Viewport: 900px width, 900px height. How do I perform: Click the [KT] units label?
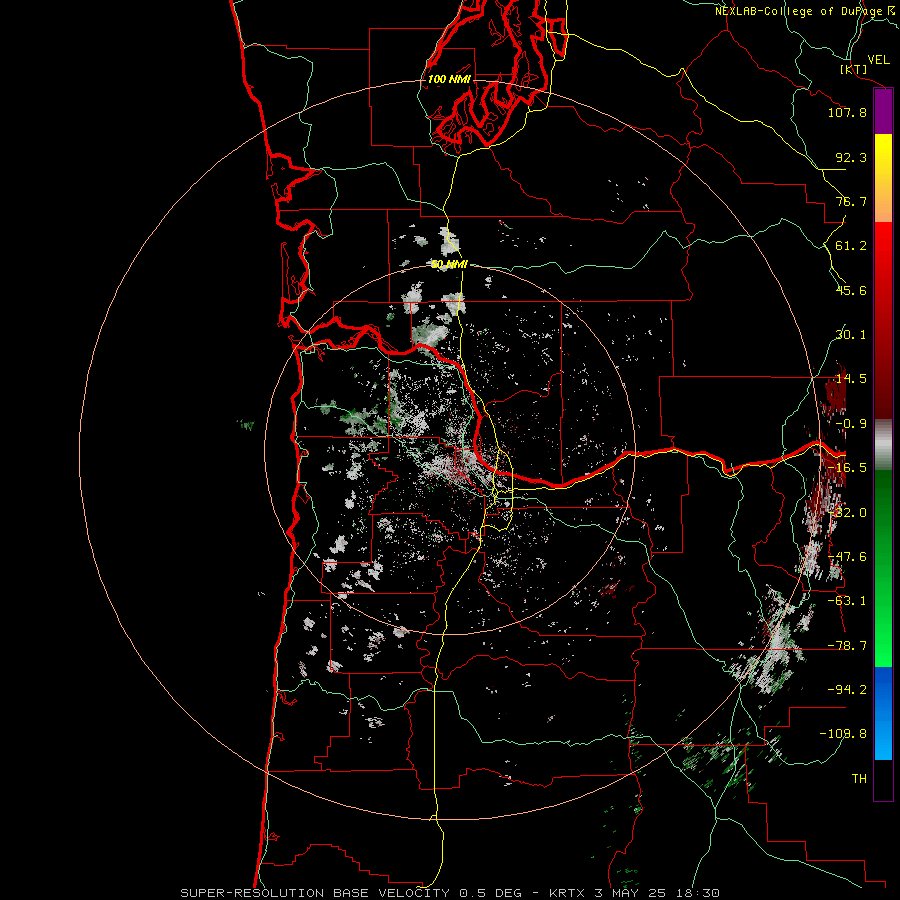tap(854, 69)
